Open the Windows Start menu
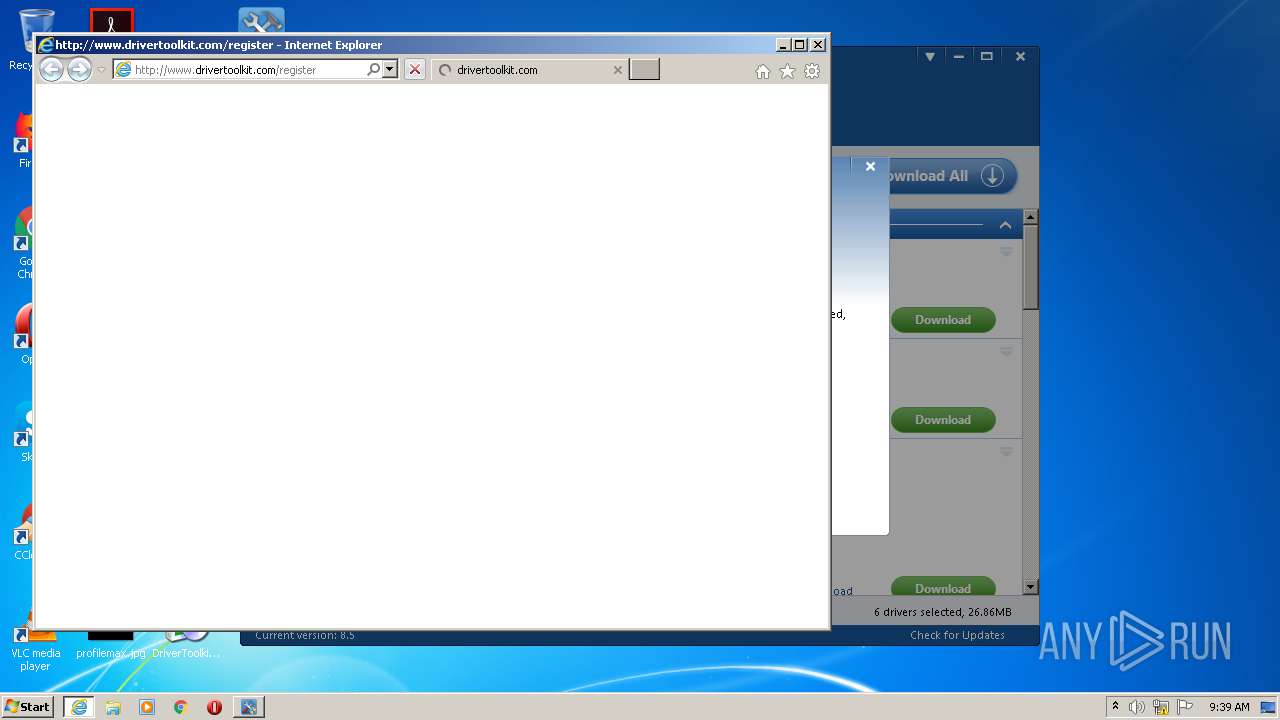Viewport: 1280px width, 720px height. [x=28, y=706]
